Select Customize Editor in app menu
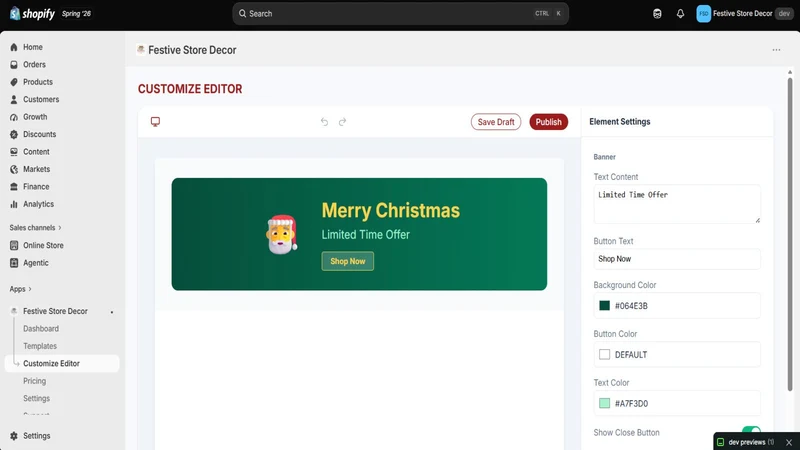The image size is (800, 450). tap(62, 363)
